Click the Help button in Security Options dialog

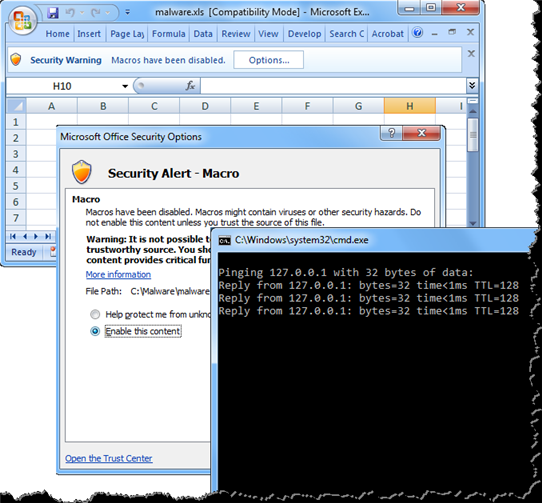pyautogui.click(x=392, y=133)
